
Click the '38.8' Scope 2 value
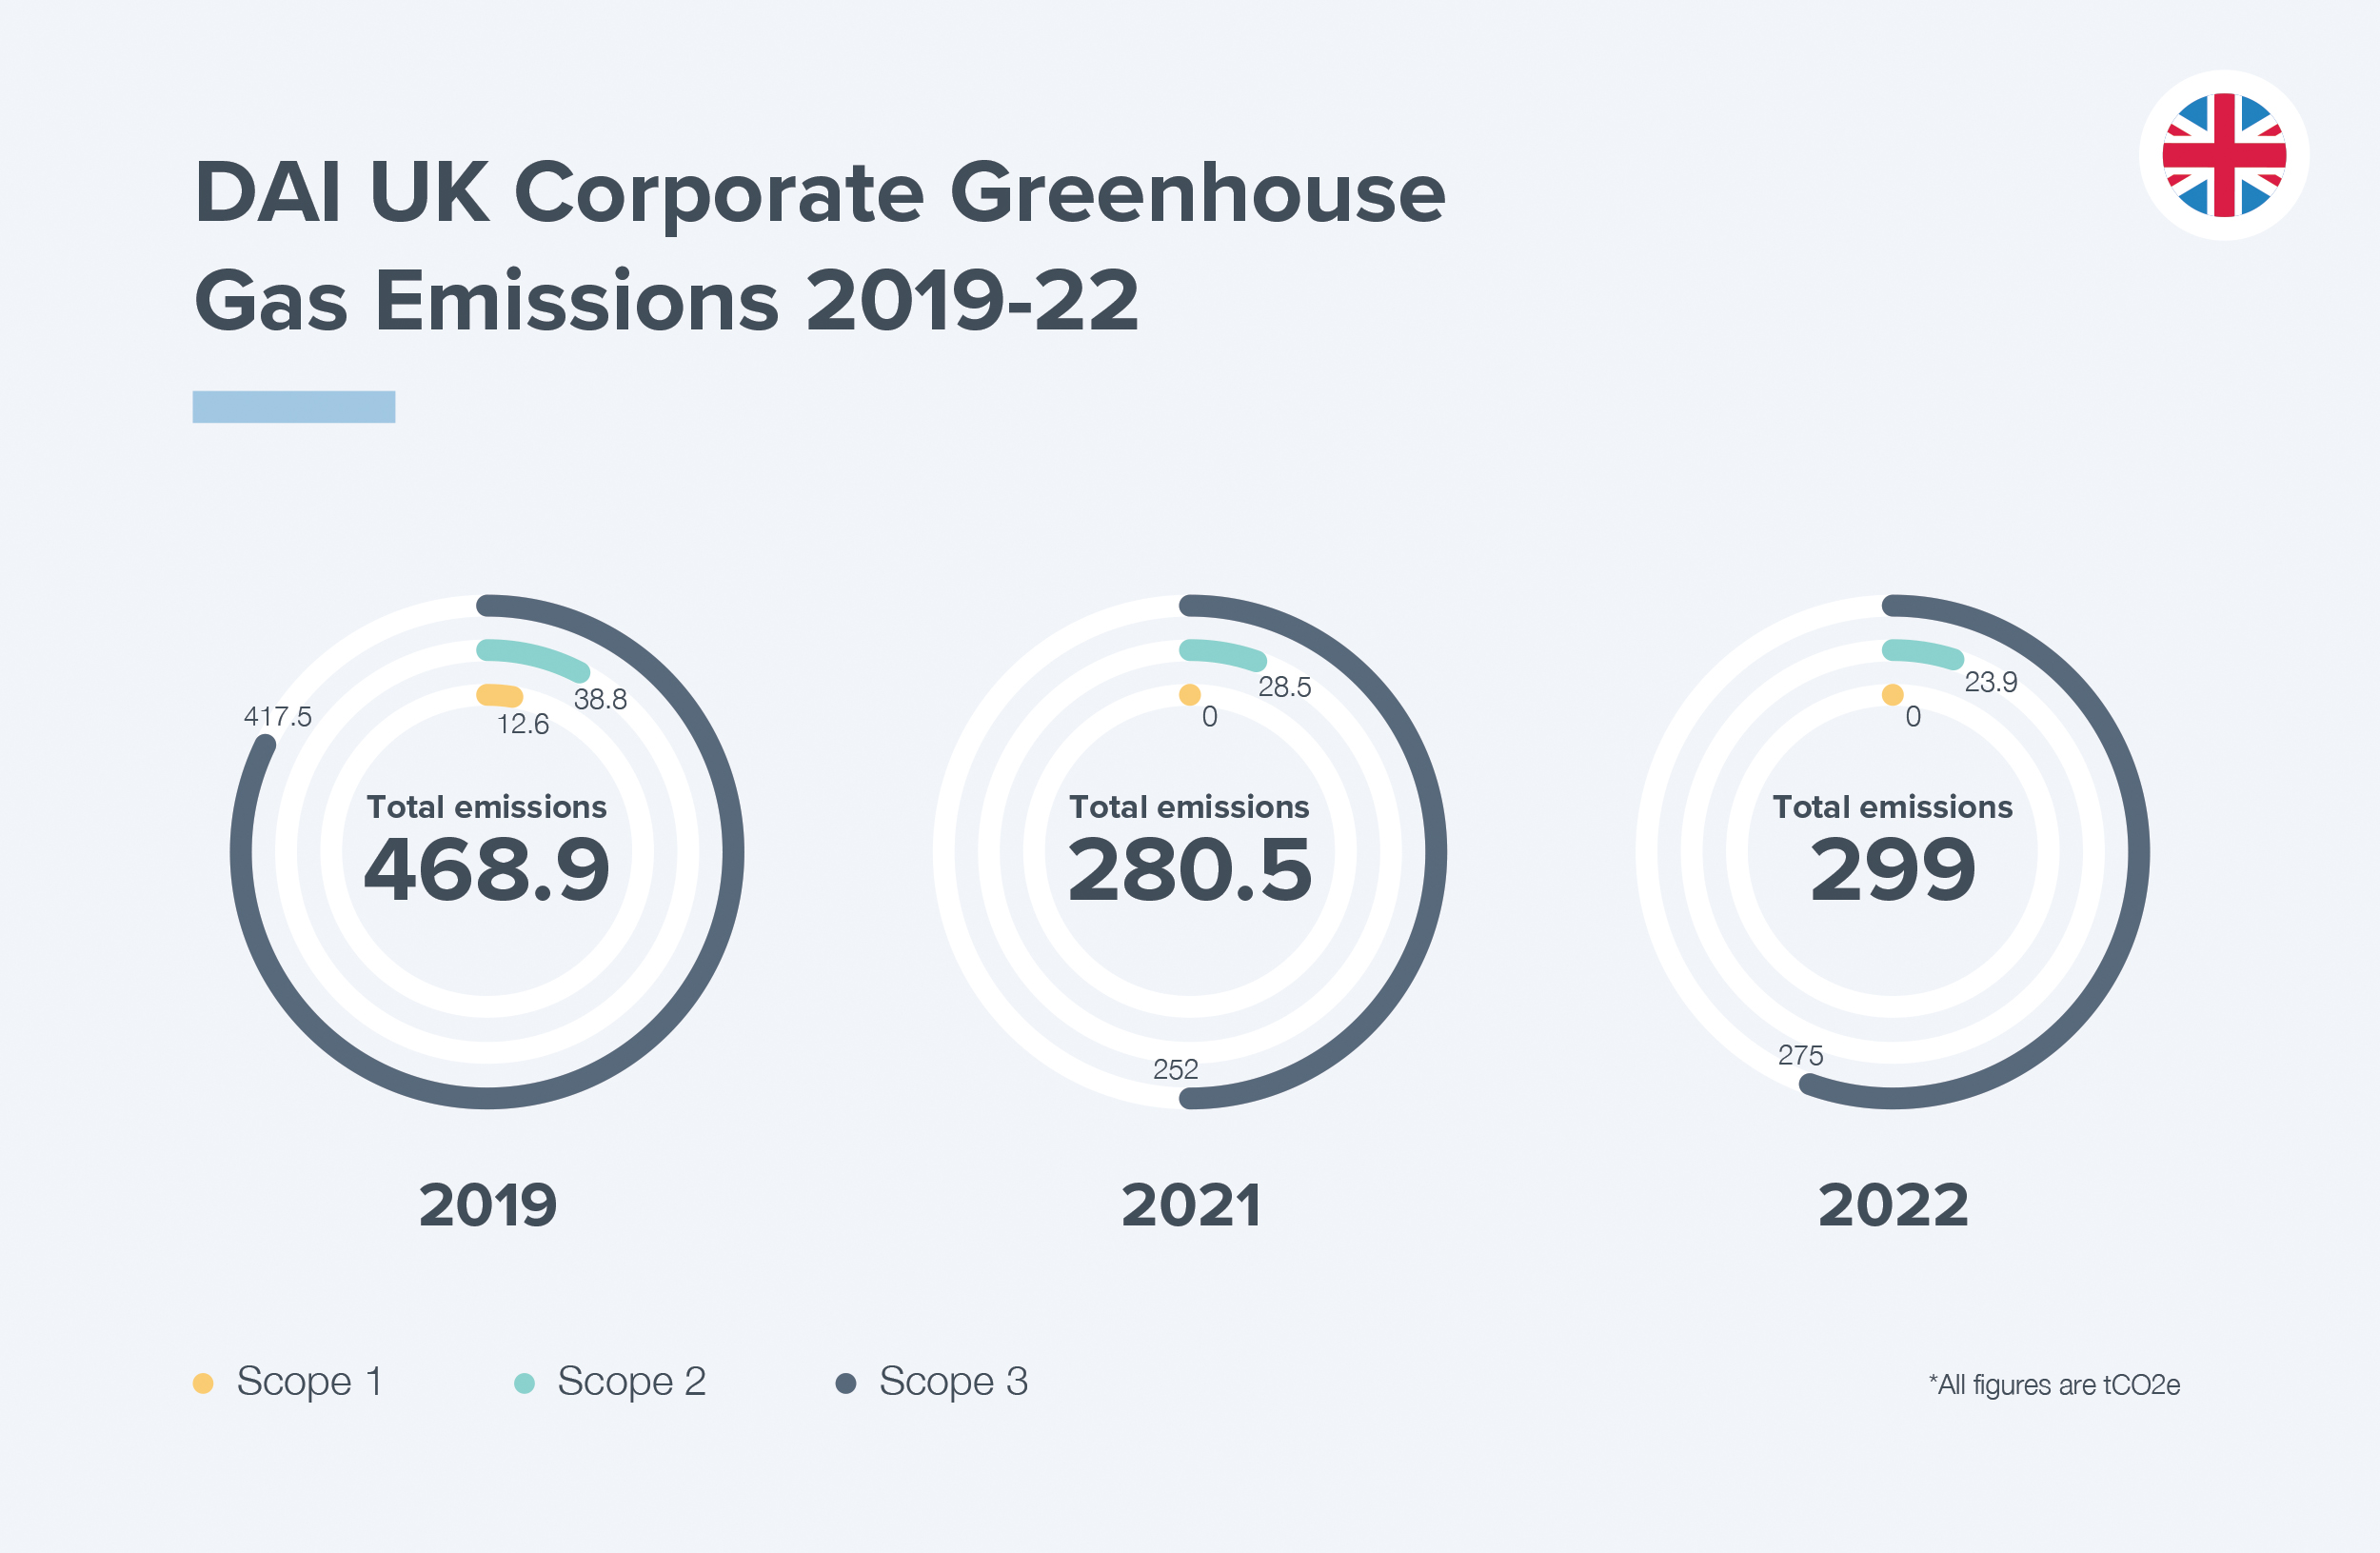tap(600, 699)
